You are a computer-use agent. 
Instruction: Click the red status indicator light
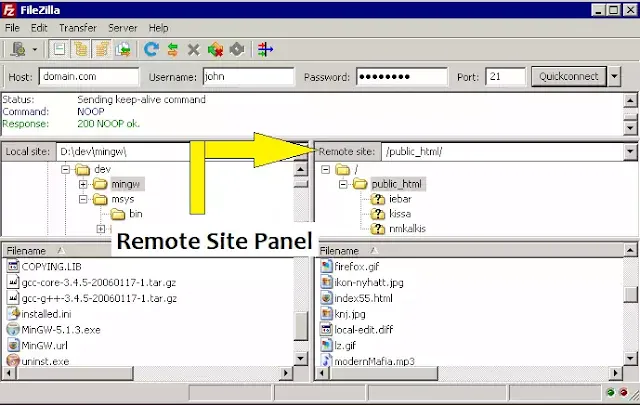(623, 393)
